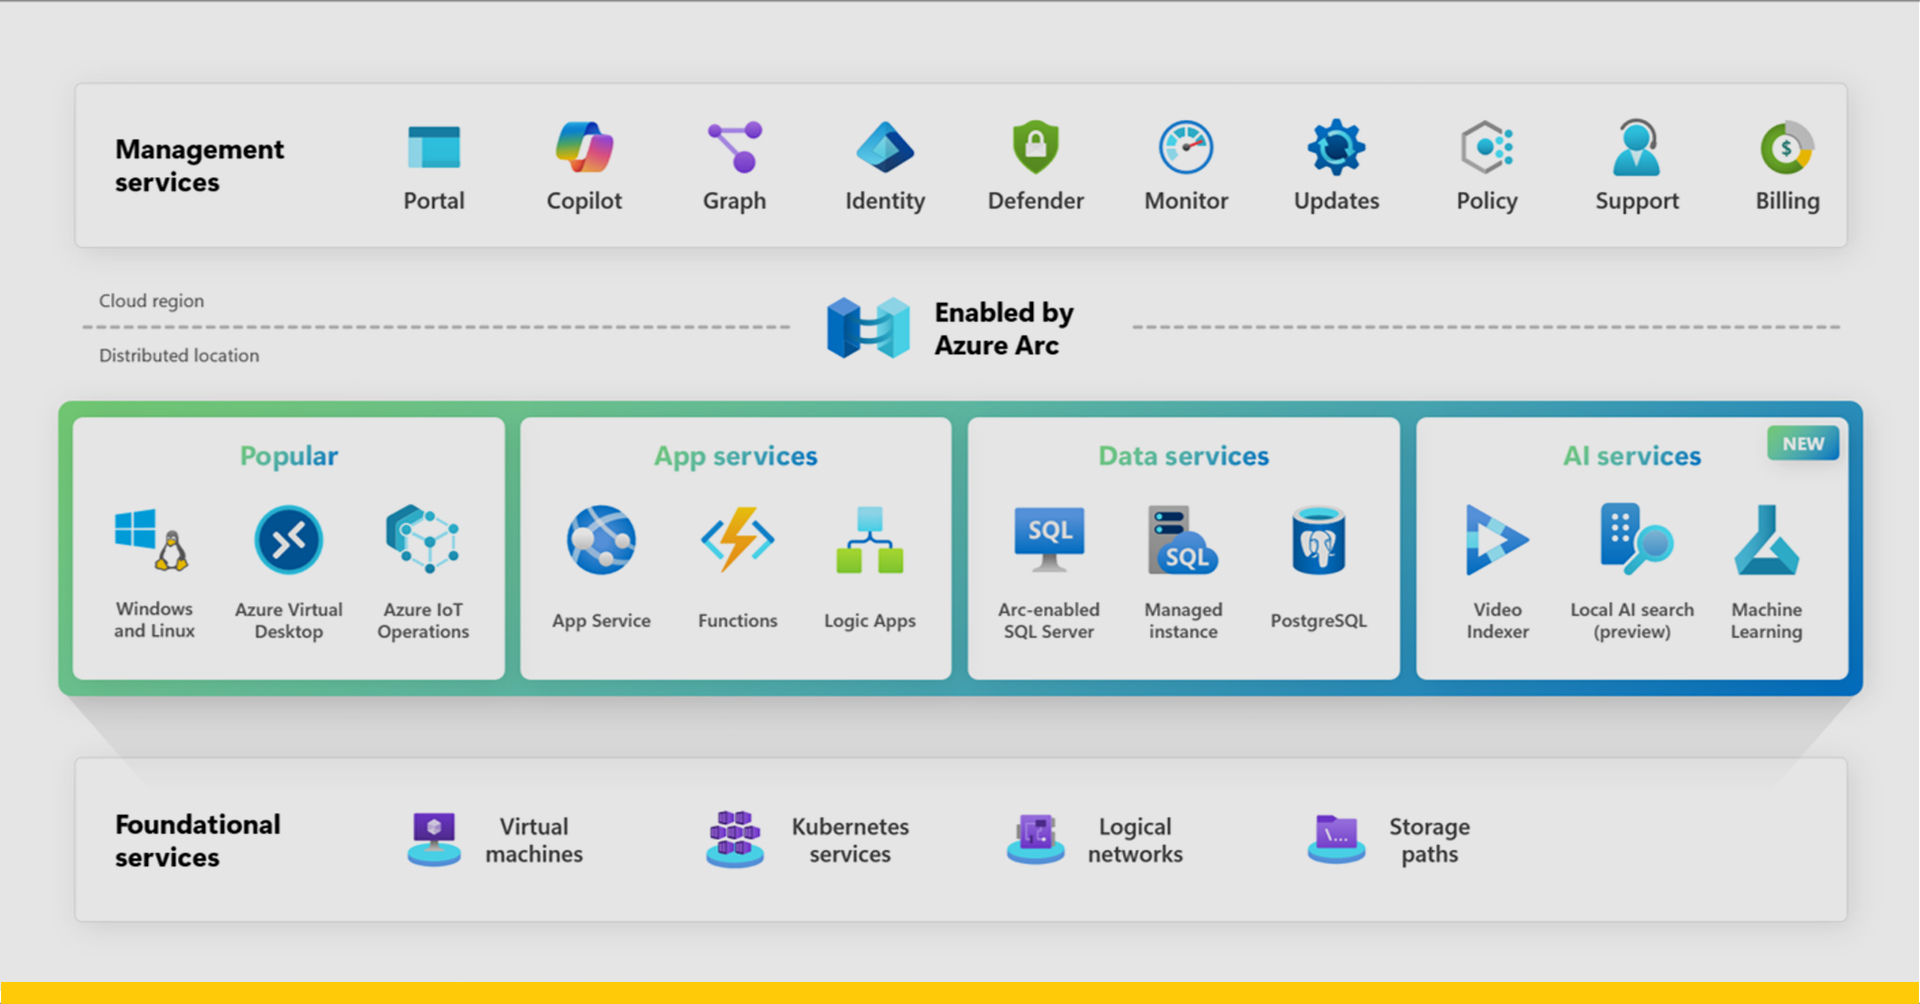Click the PostgreSQL elephant icon

1318,541
